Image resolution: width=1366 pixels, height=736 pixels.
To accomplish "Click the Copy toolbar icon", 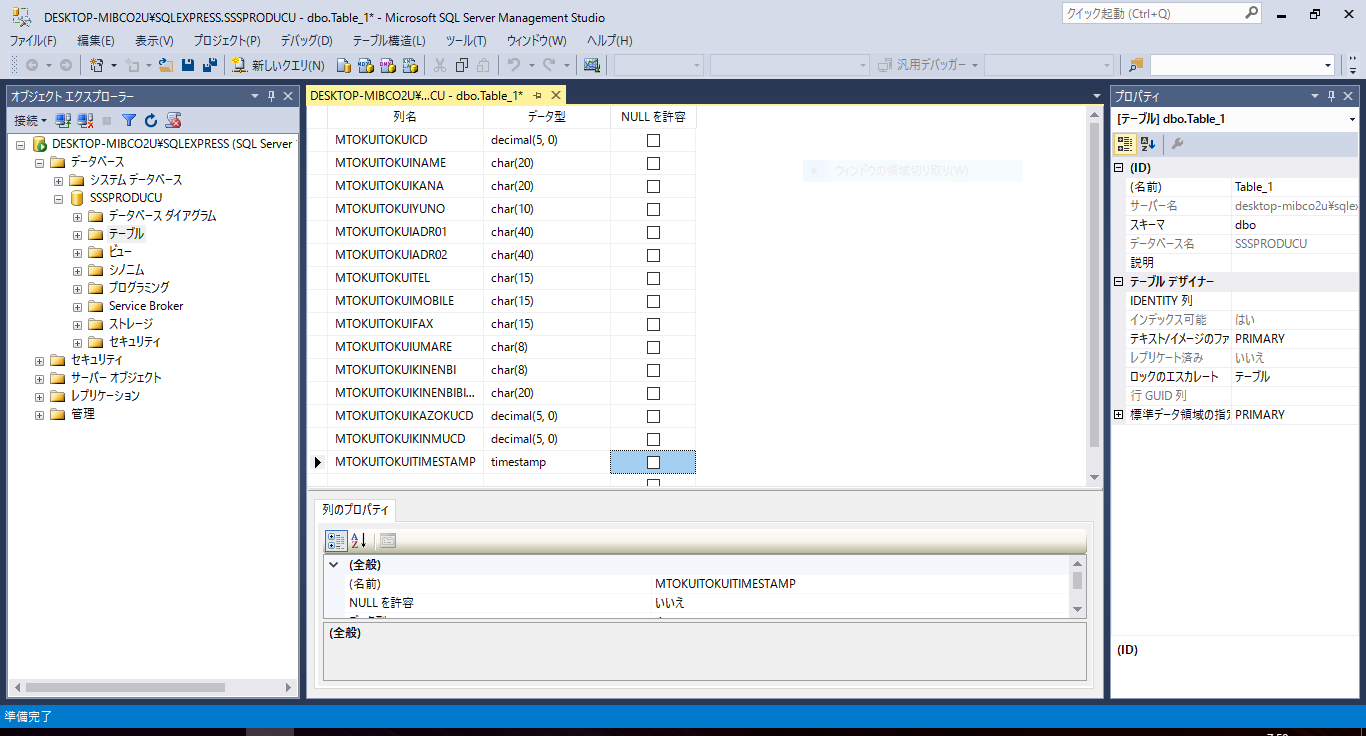I will [462, 65].
